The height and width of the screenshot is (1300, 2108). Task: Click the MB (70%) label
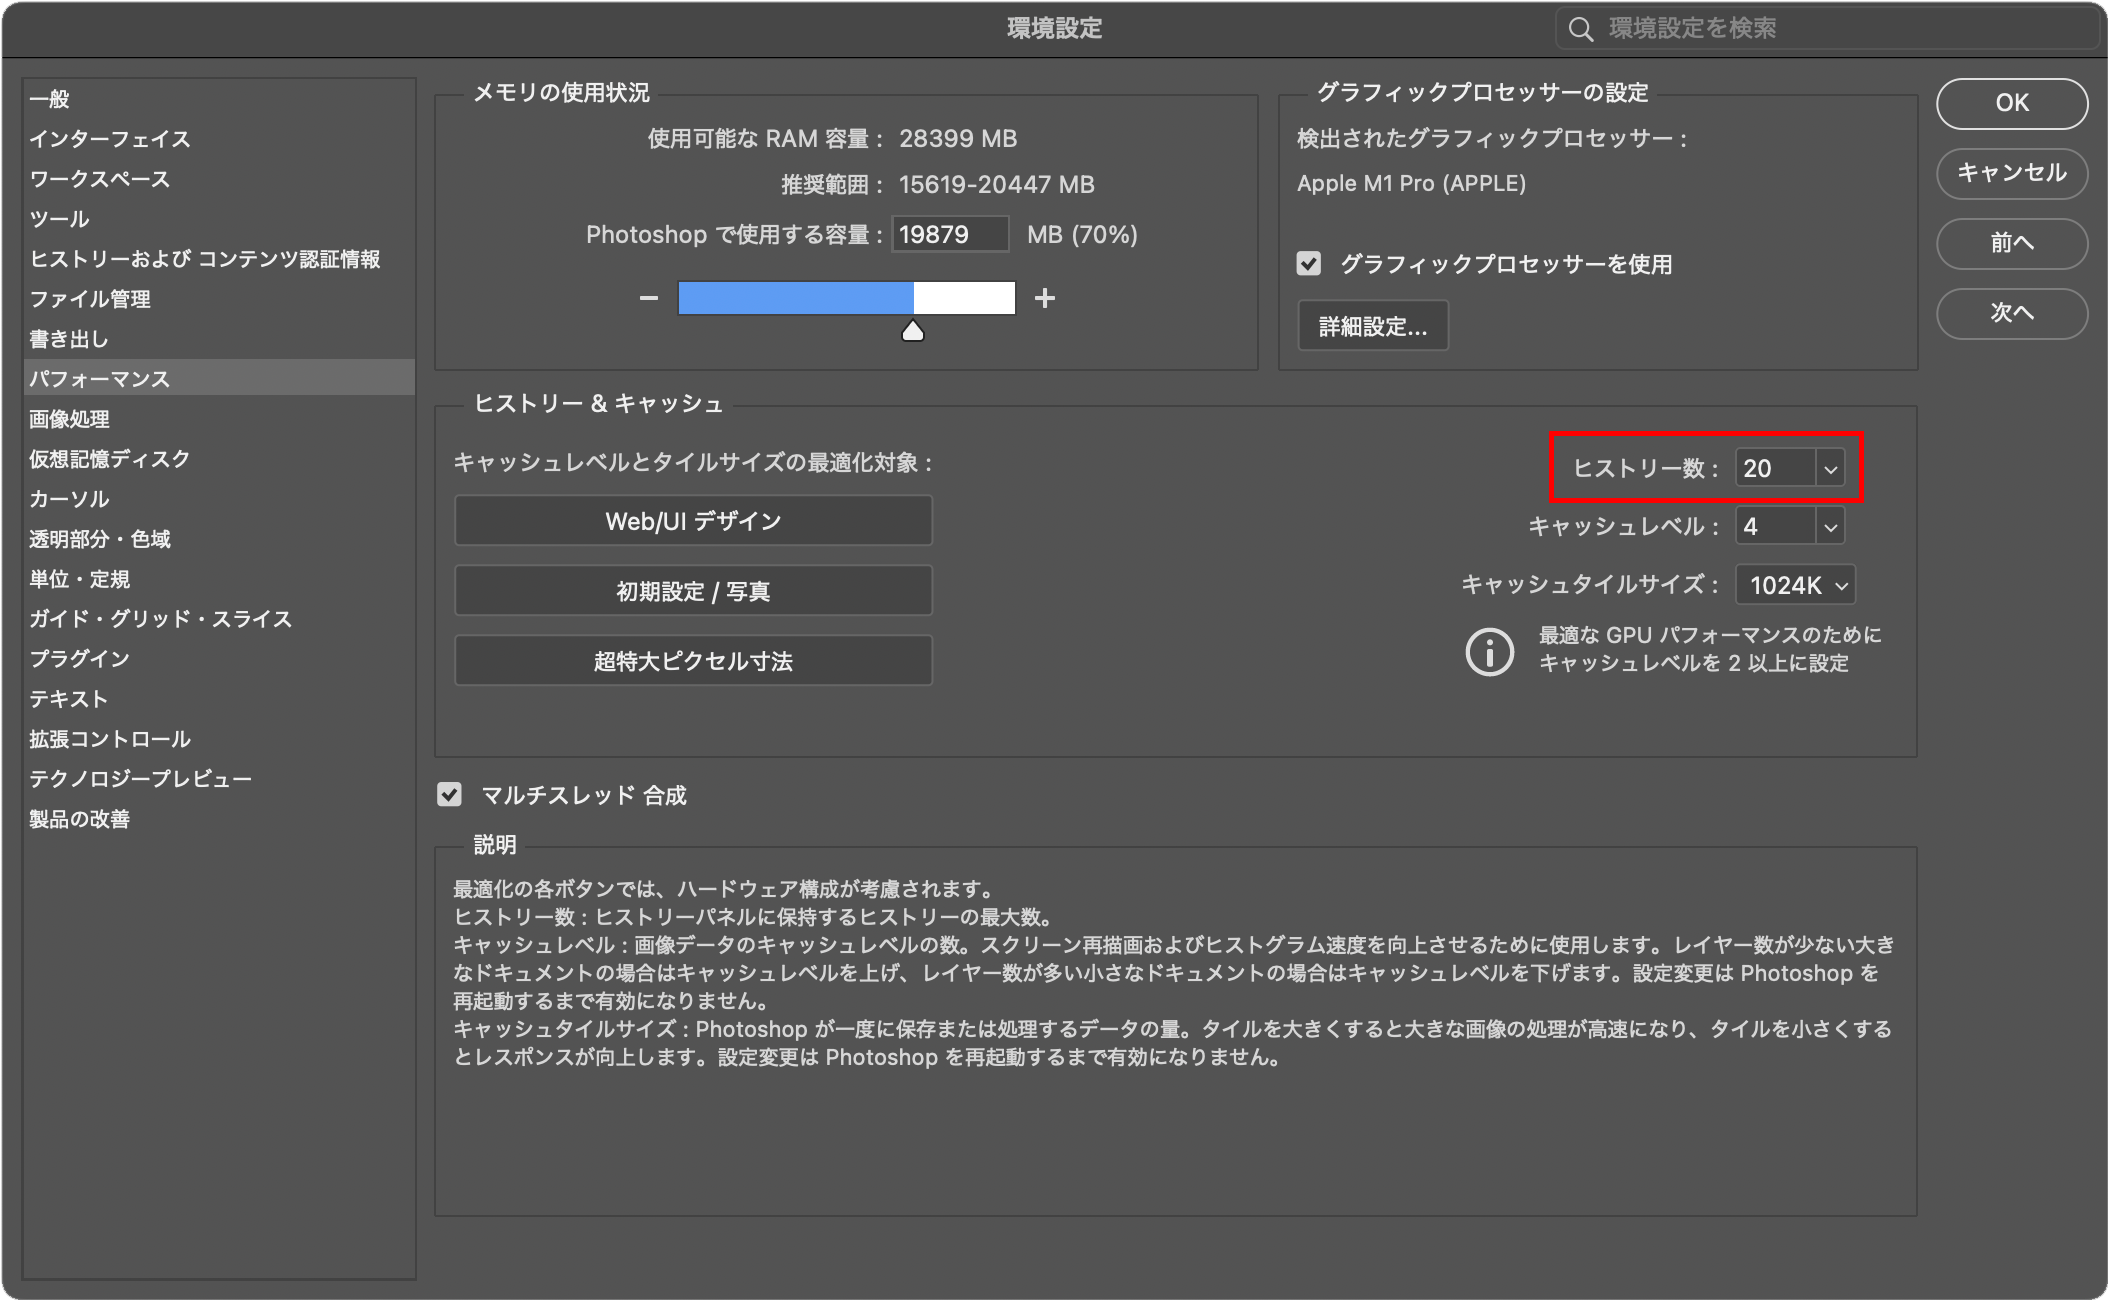click(x=1082, y=235)
